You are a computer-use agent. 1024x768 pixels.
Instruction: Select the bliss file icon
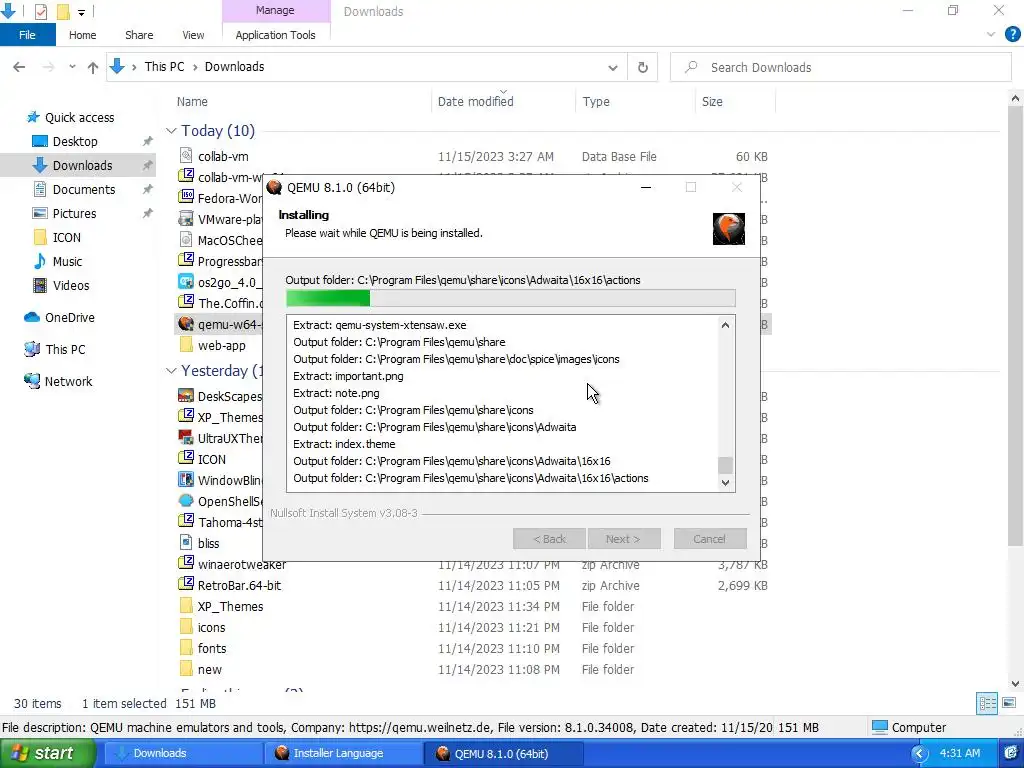[x=186, y=543]
